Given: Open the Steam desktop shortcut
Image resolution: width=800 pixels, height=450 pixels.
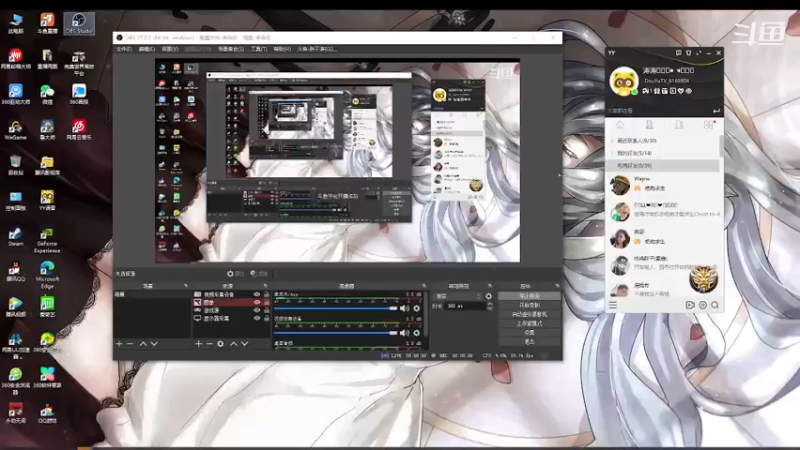Looking at the screenshot, I should pos(15,237).
